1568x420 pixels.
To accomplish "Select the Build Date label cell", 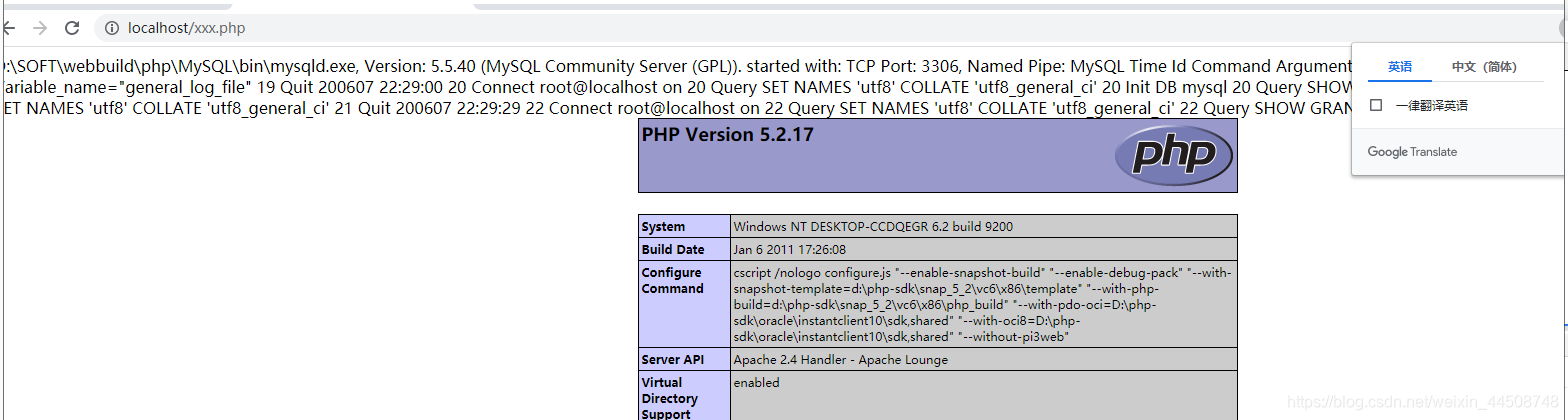I will [x=685, y=250].
